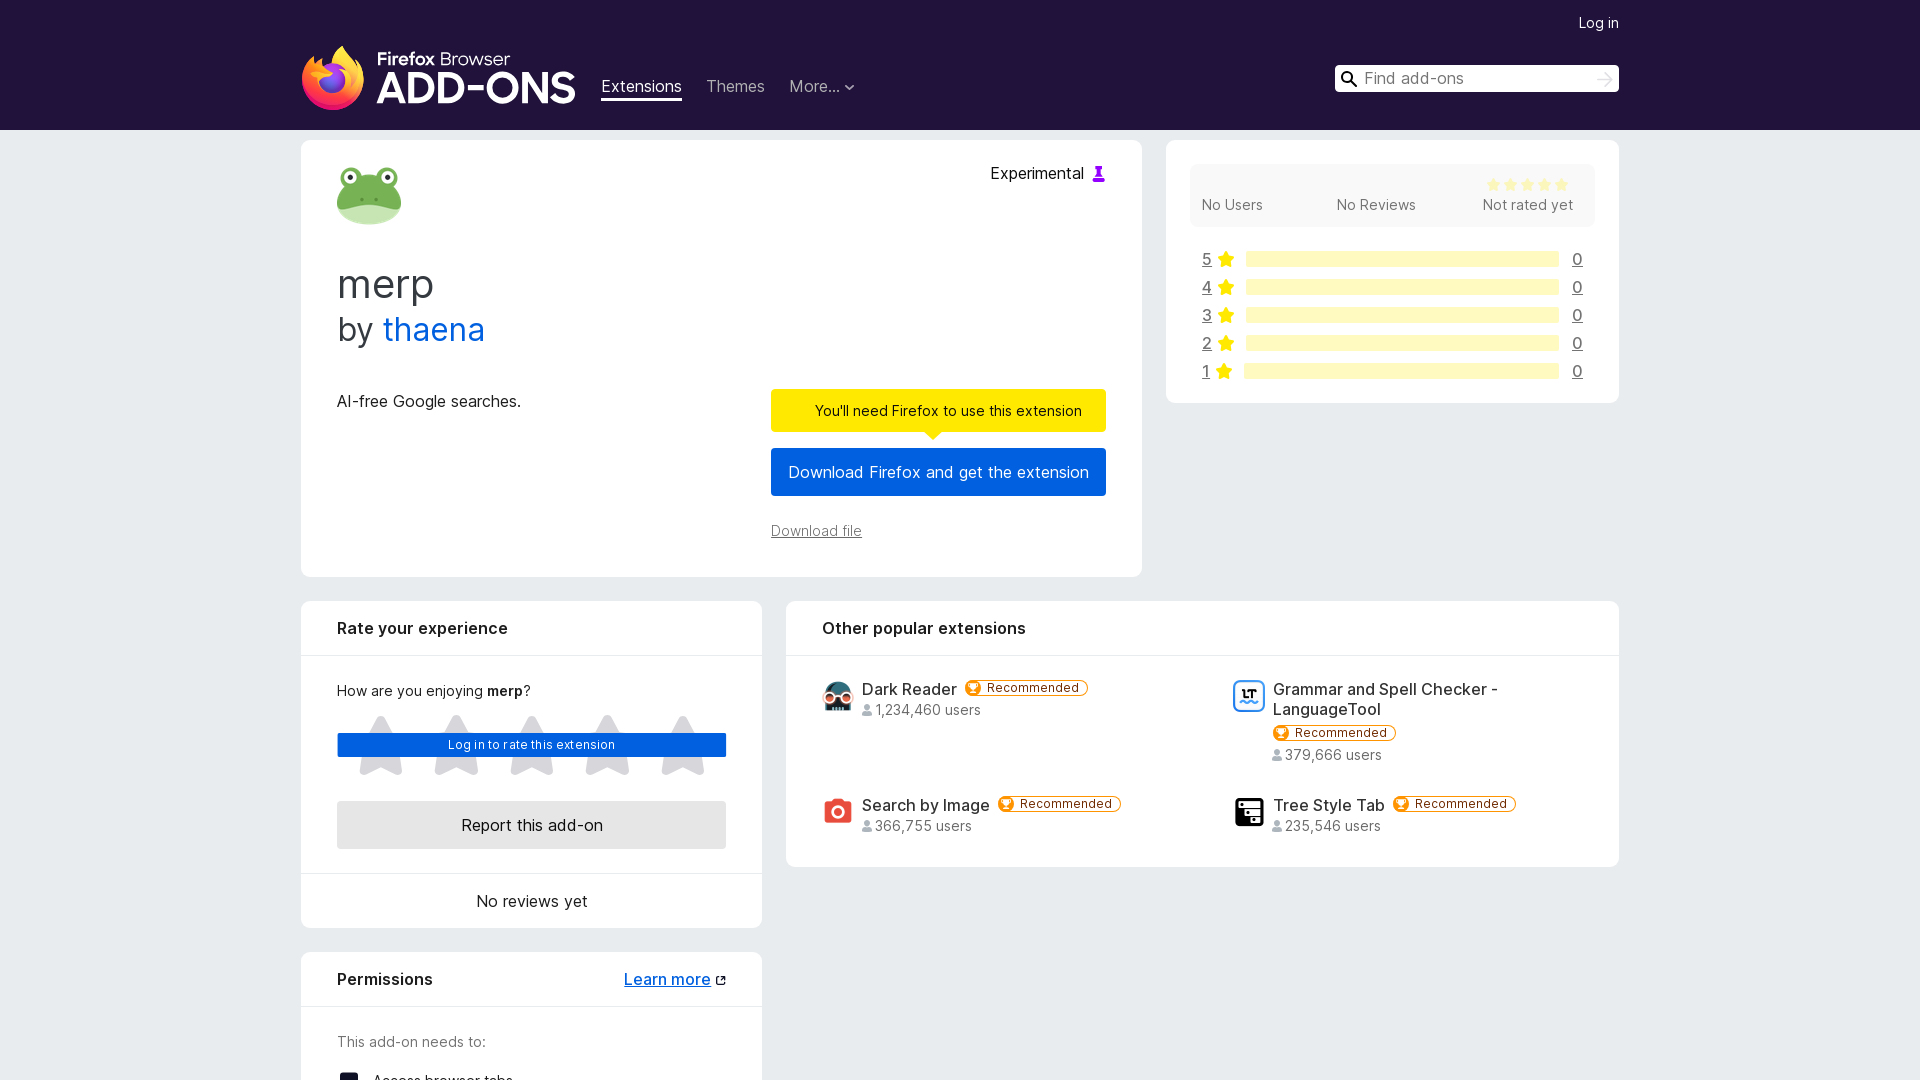Click the No Users label
This screenshot has width=1920, height=1080.
[x=1232, y=205]
